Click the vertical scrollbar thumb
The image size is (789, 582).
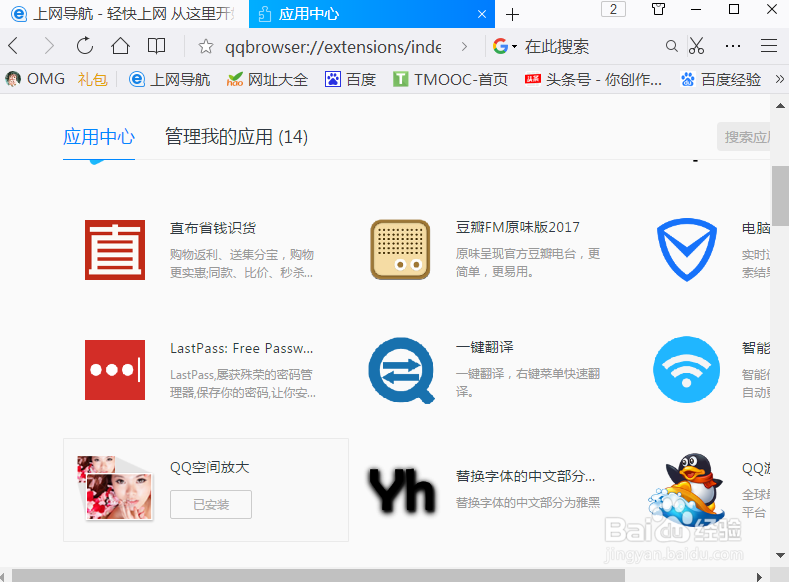click(780, 195)
